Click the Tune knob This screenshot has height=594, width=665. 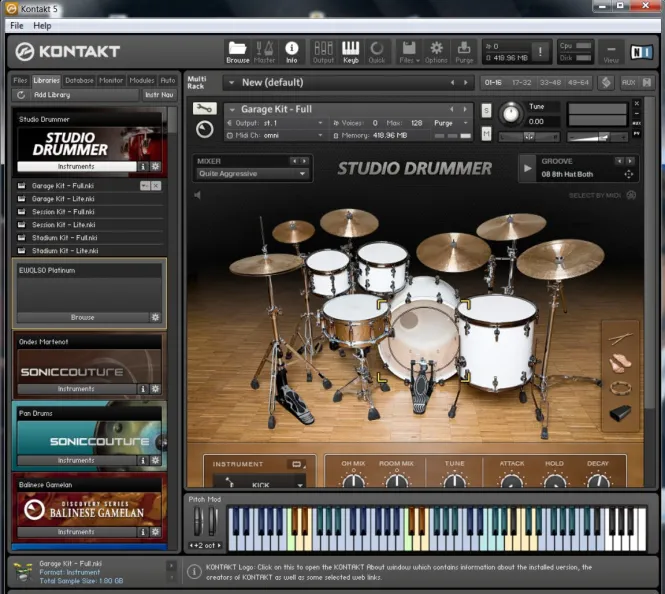click(511, 114)
